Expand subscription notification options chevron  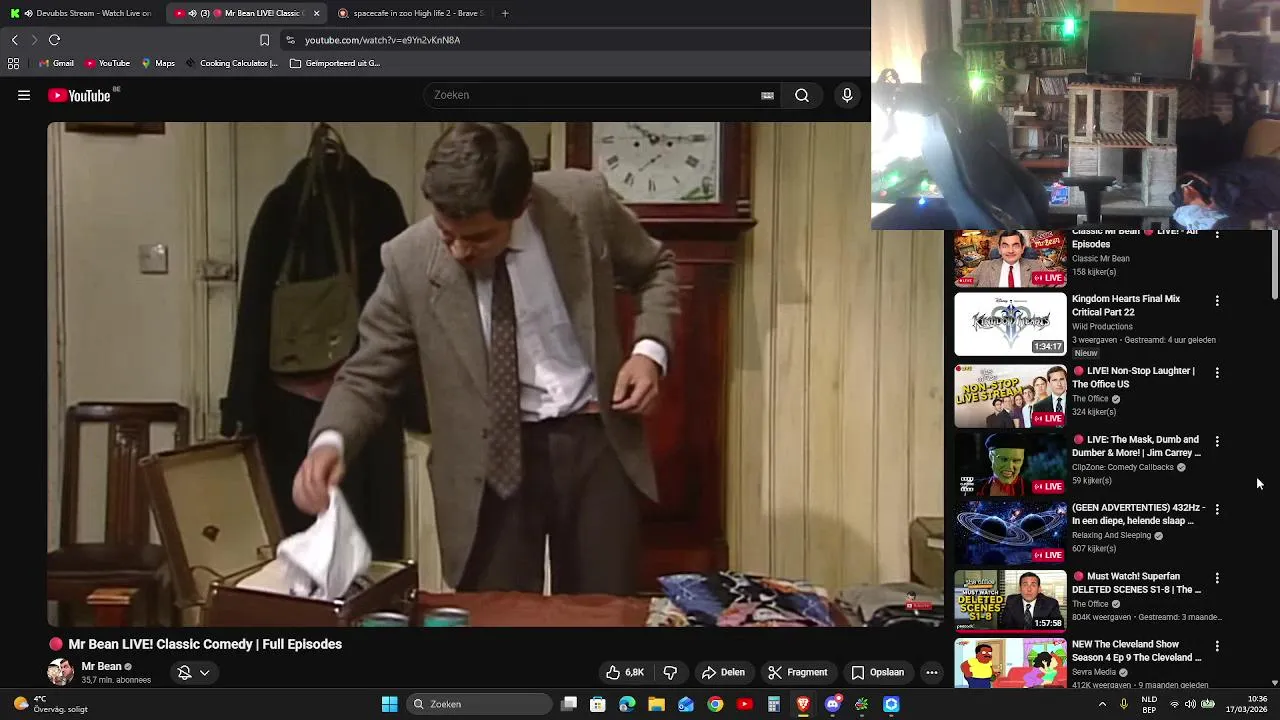(x=204, y=672)
